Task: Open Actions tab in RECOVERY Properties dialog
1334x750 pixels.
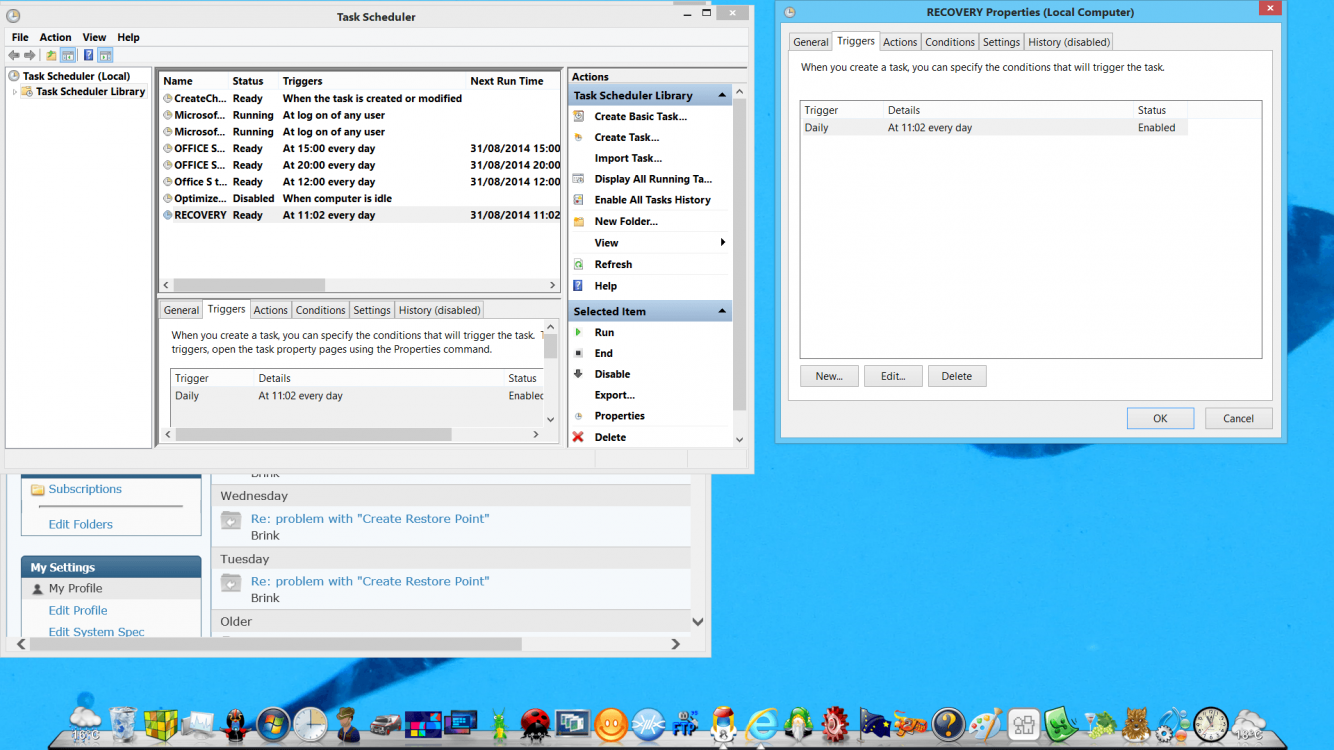Action: coord(900,42)
